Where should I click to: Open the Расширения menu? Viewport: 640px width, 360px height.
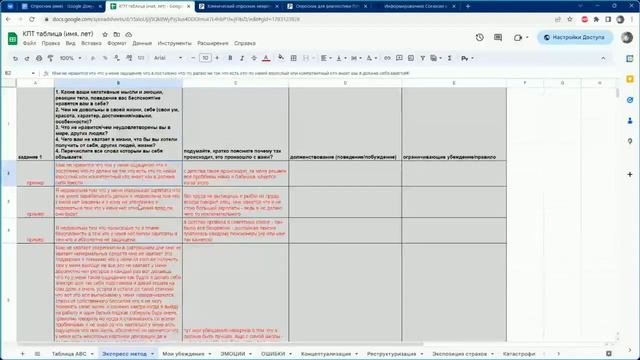pos(213,43)
